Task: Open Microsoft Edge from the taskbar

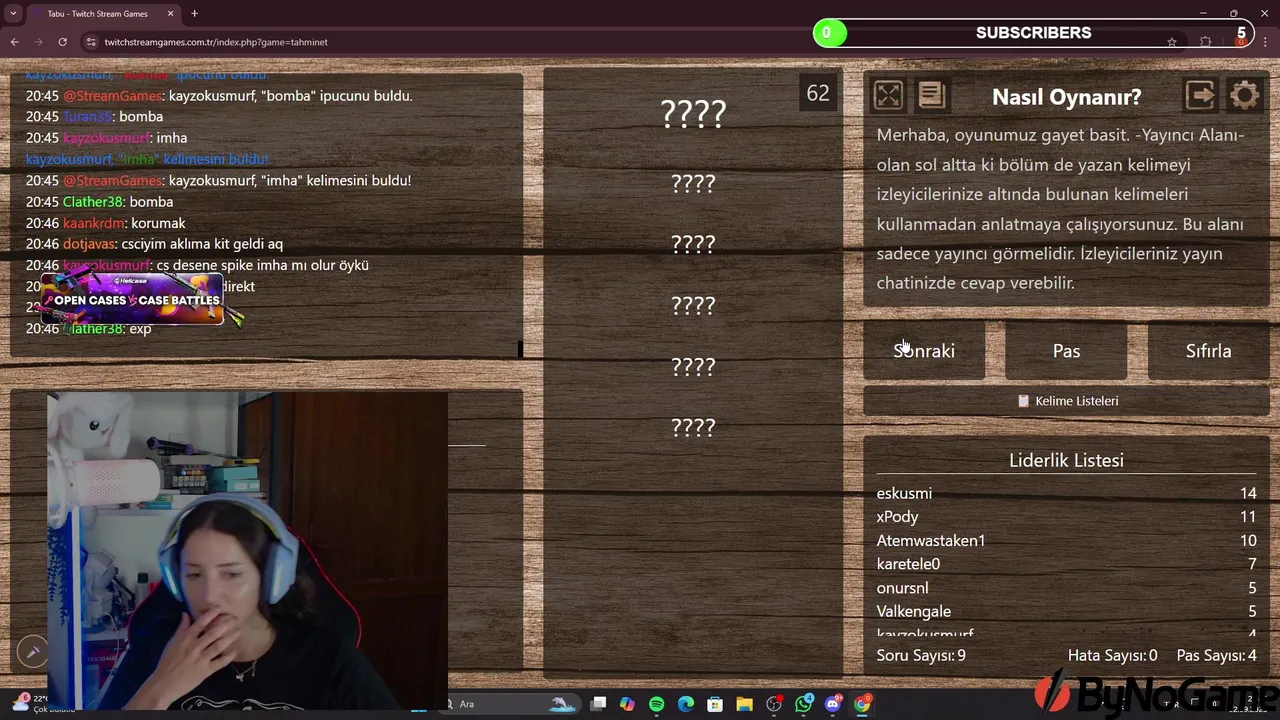Action: (x=686, y=704)
